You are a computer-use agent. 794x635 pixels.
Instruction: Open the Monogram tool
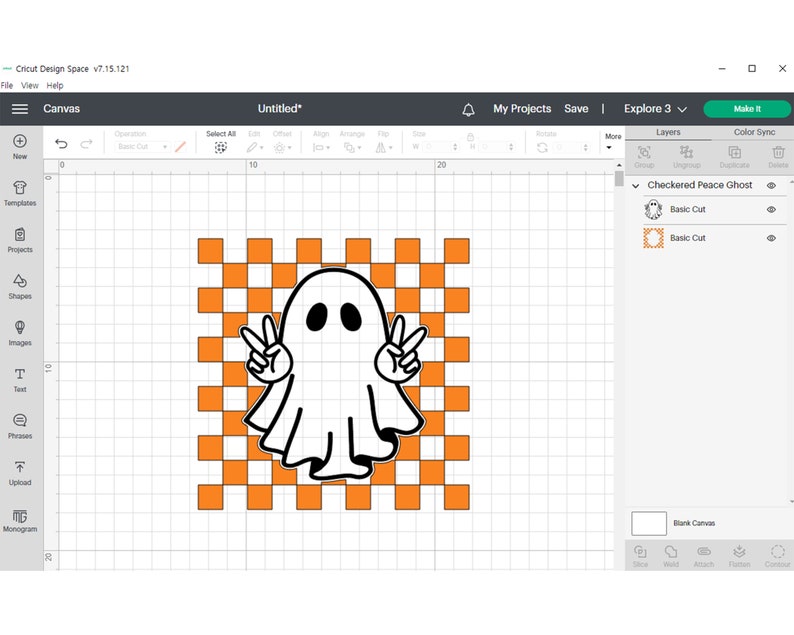20,521
